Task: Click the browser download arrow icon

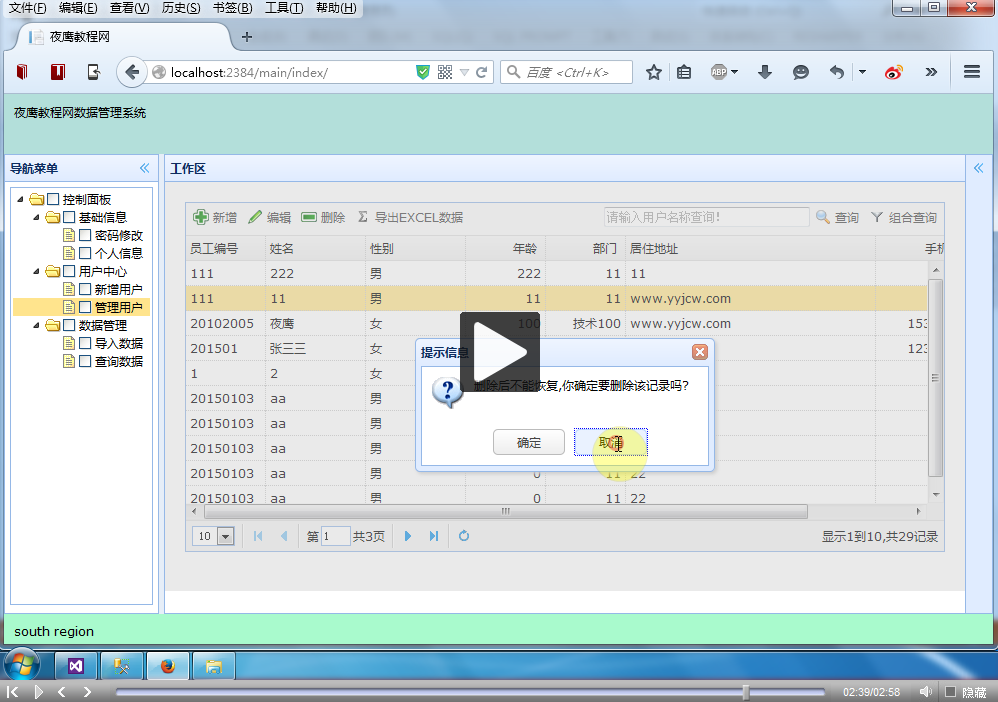Action: point(765,72)
